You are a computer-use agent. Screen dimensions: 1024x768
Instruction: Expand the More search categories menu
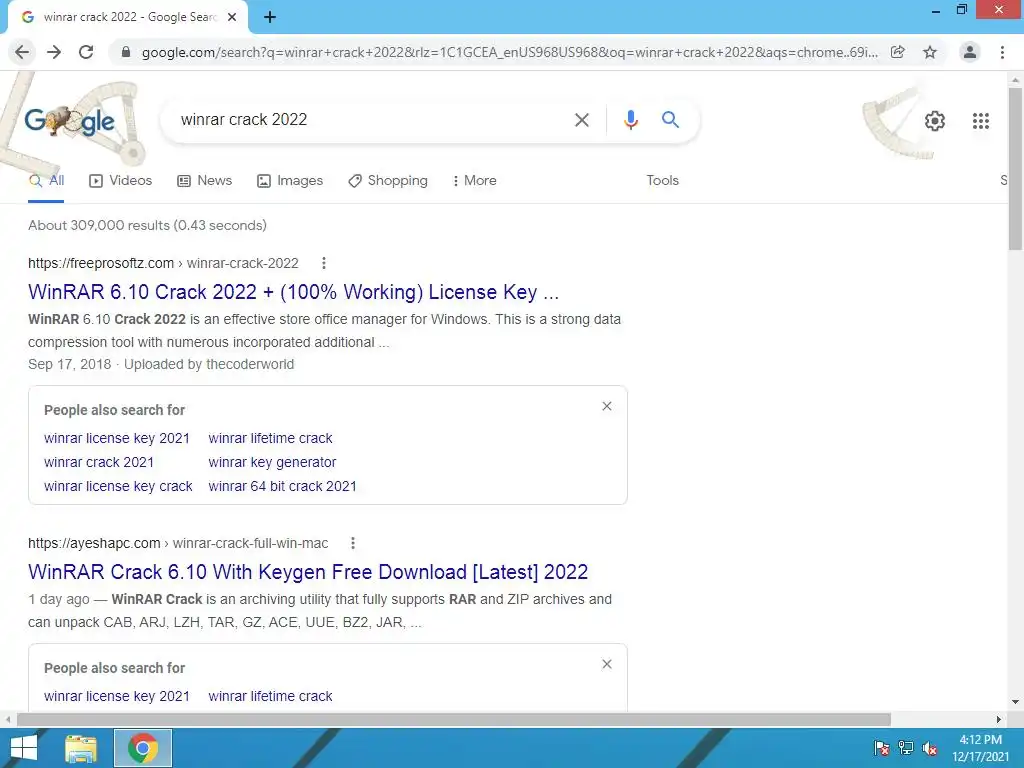[x=474, y=181]
